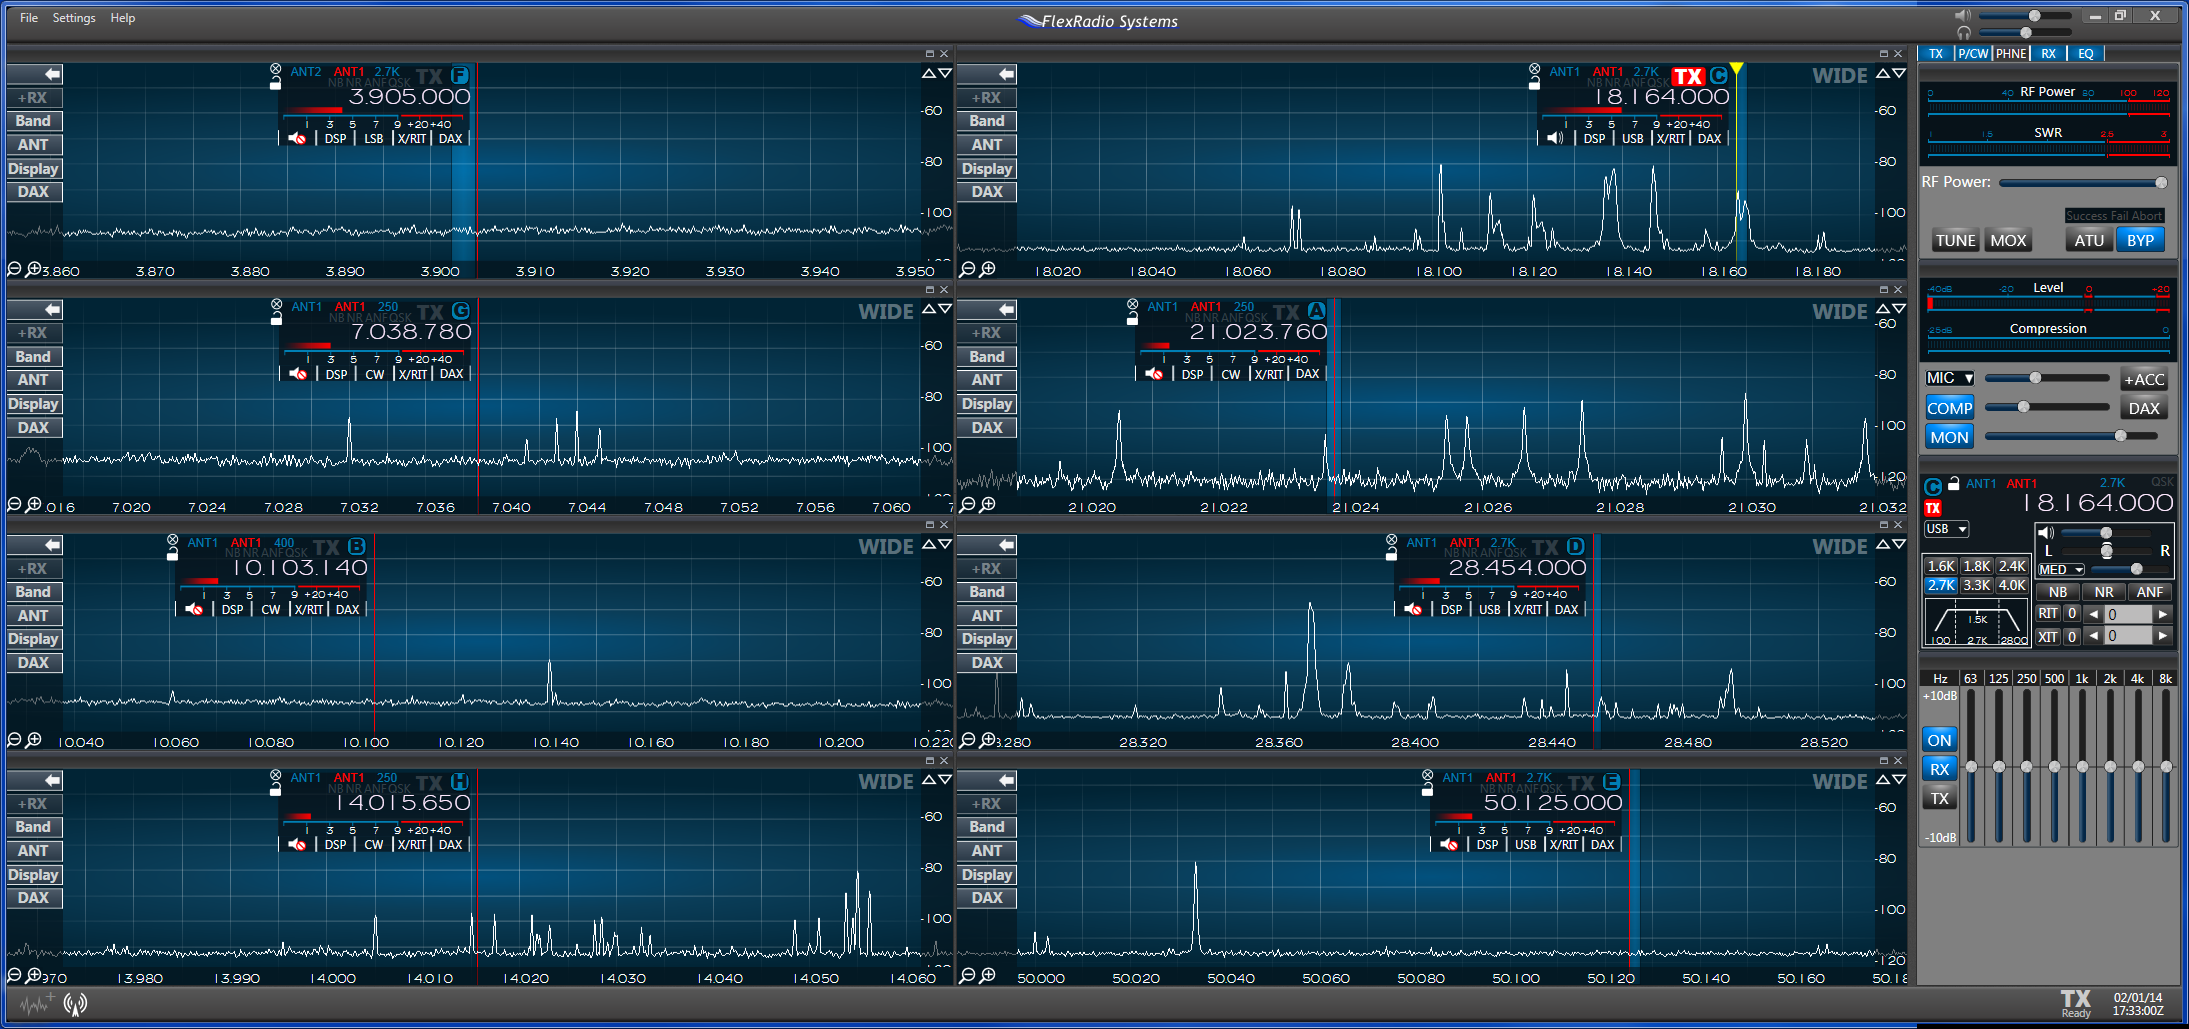2189x1029 pixels.
Task: Open the MED AGC speed dropdown
Action: (x=2061, y=570)
